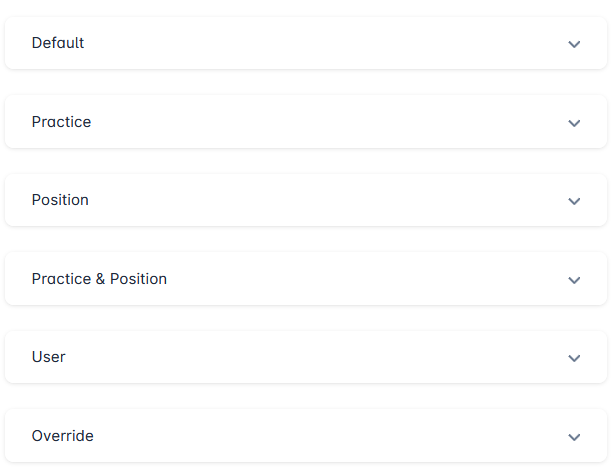Click the down arrow next to Position

574,201
